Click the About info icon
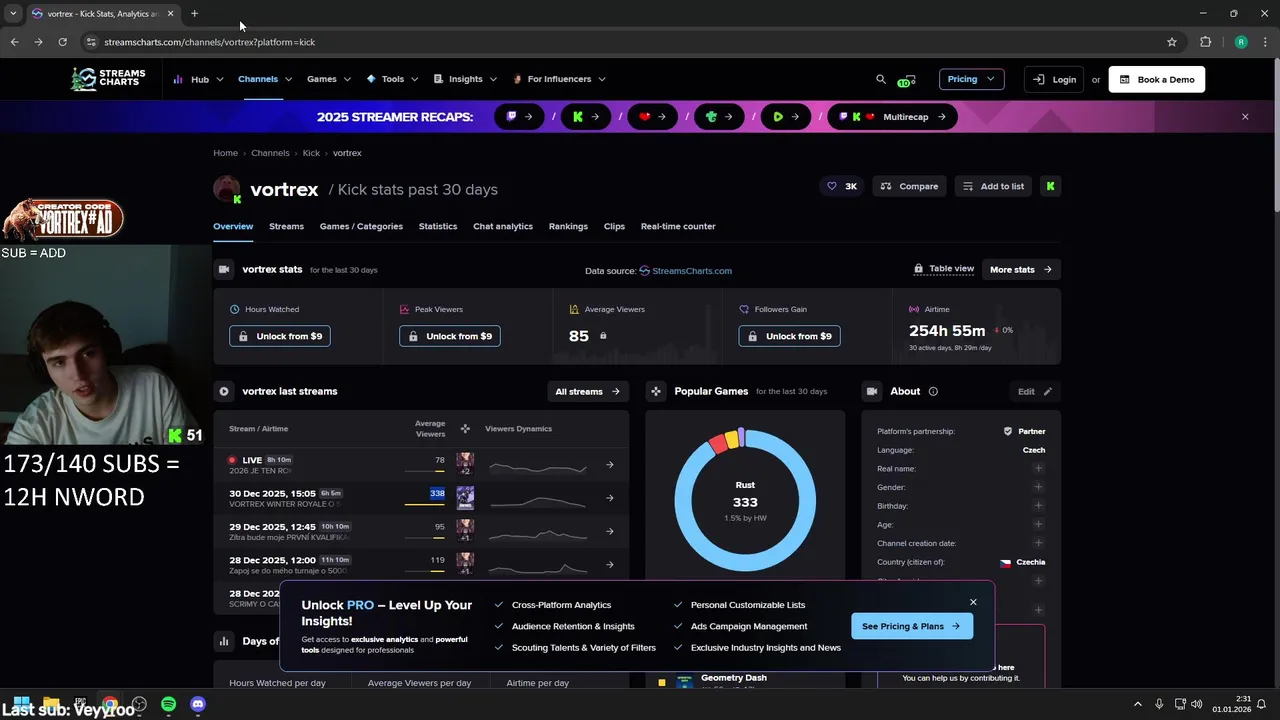This screenshot has width=1280, height=720. pos(933,391)
